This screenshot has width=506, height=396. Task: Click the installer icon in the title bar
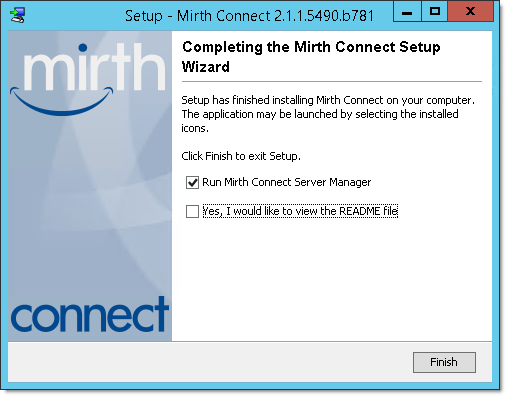(x=17, y=15)
